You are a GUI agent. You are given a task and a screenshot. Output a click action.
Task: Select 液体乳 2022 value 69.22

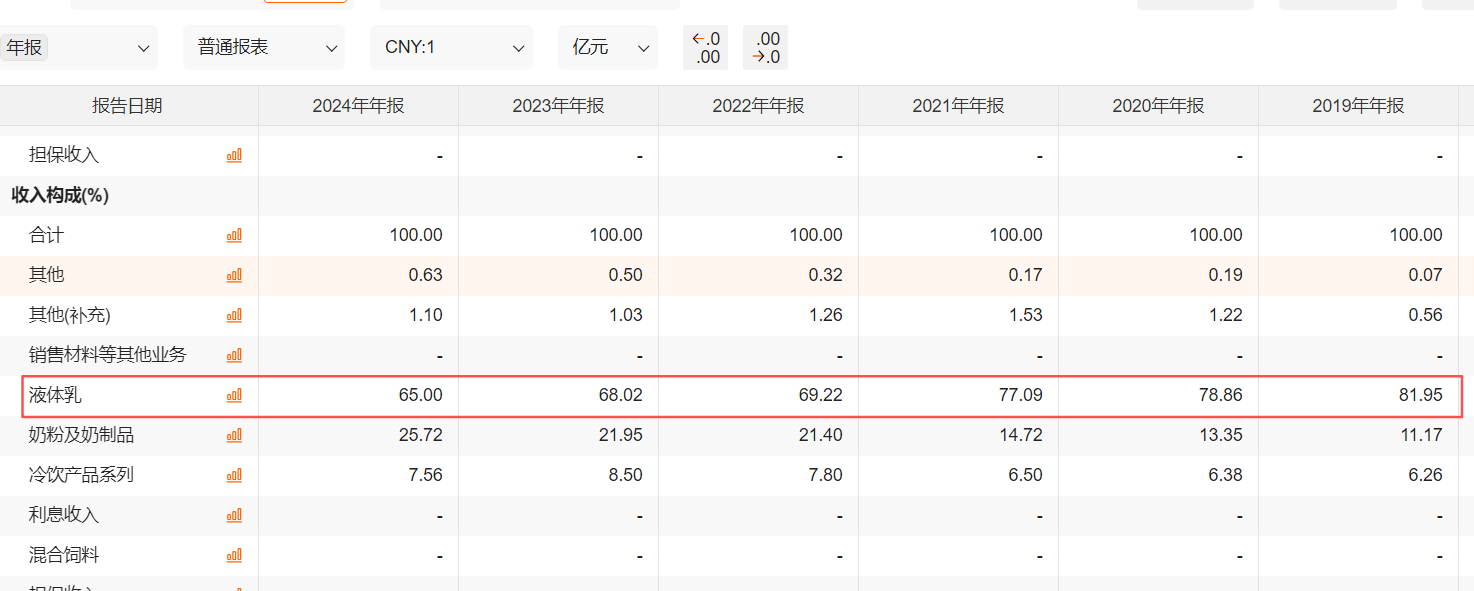820,395
